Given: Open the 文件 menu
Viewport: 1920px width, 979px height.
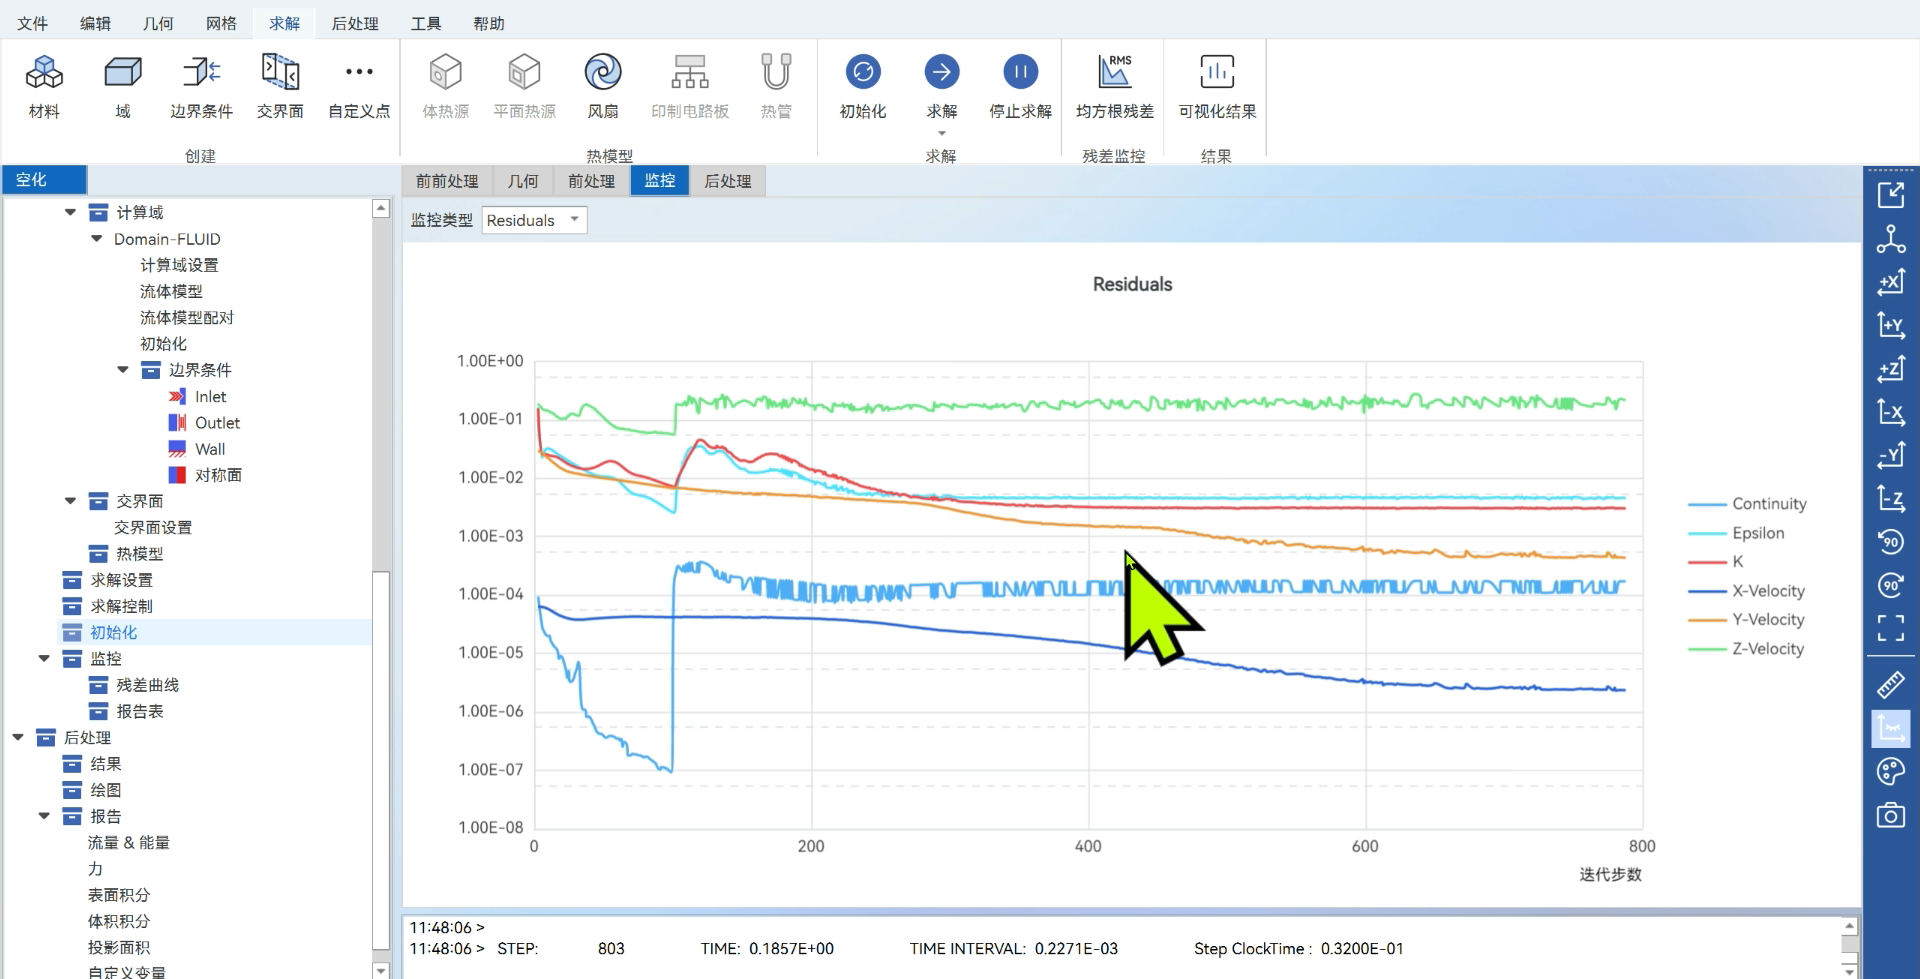Looking at the screenshot, I should pyautogui.click(x=32, y=23).
